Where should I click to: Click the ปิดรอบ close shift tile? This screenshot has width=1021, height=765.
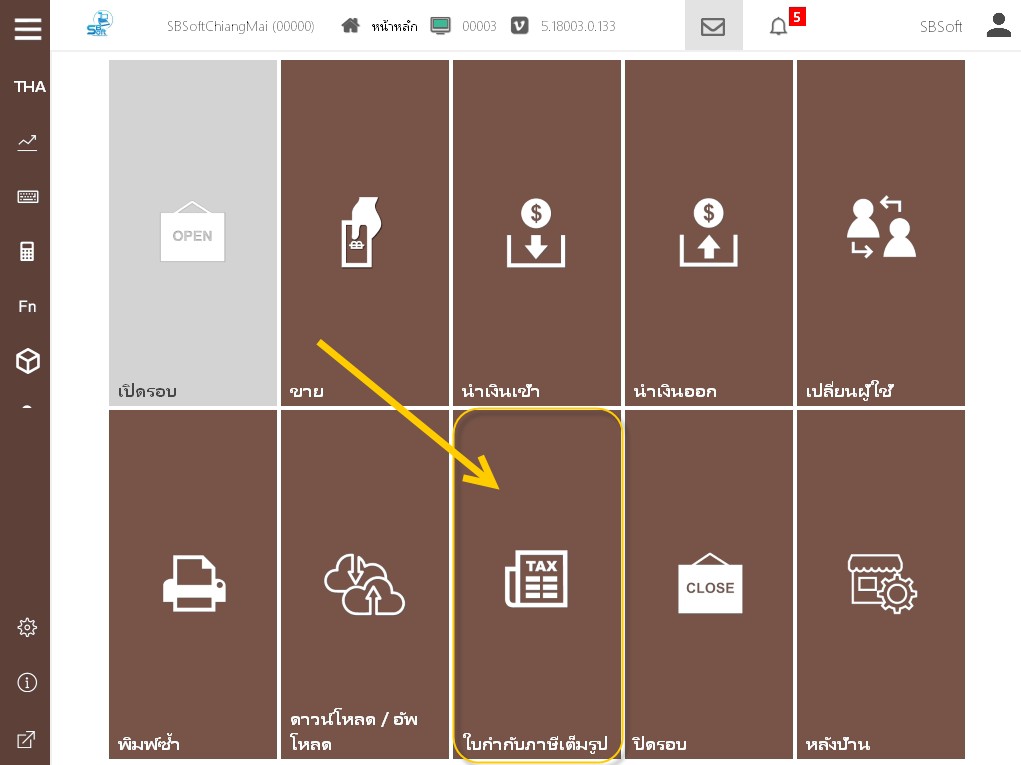tap(709, 584)
